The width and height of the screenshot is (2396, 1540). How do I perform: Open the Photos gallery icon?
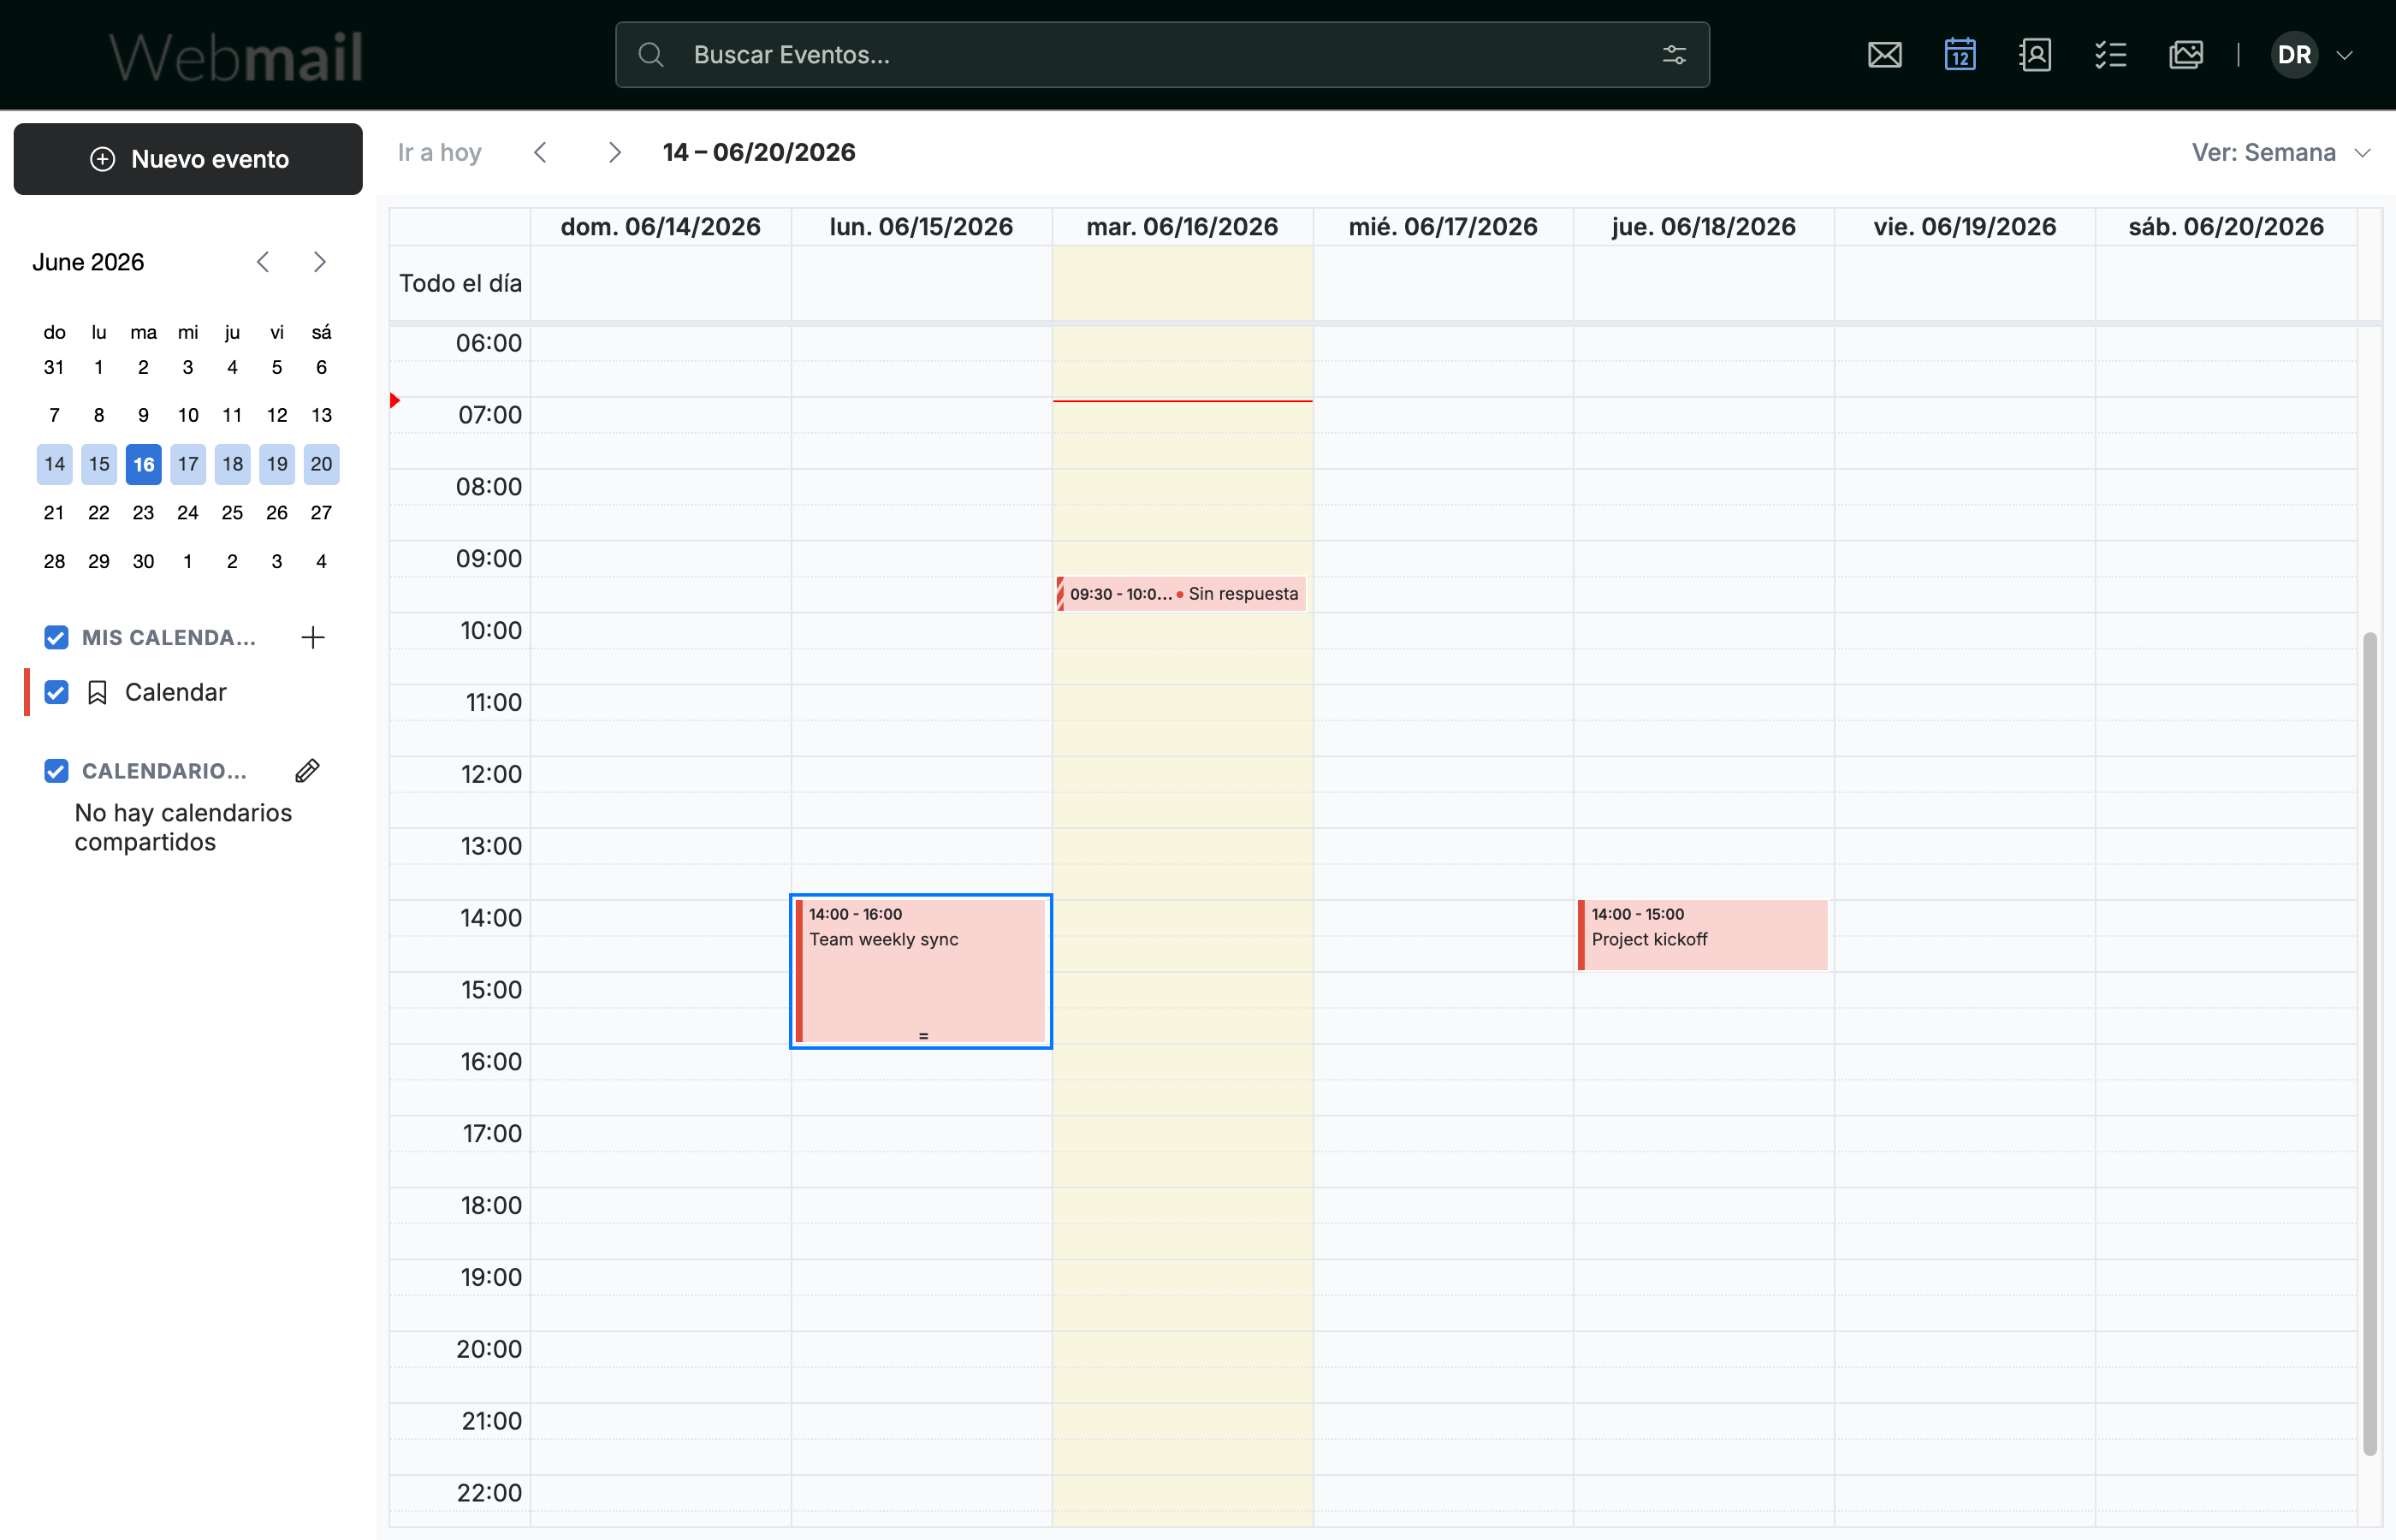2186,55
